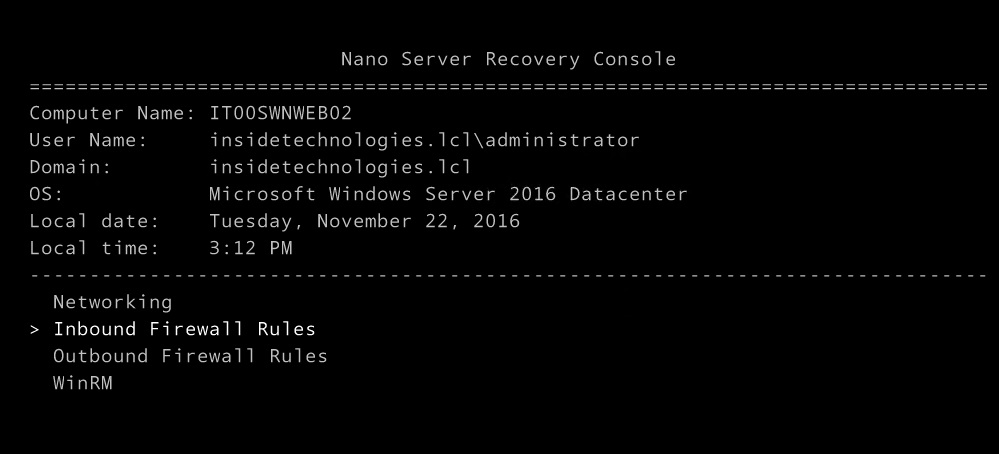Choose Outbound Firewall Rules option
Viewport: 999px width, 454px height.
(190, 356)
